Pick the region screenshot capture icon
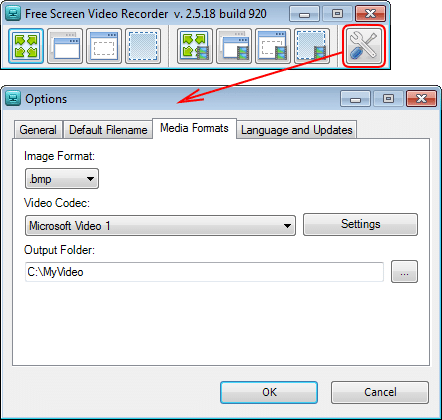 pos(143,46)
